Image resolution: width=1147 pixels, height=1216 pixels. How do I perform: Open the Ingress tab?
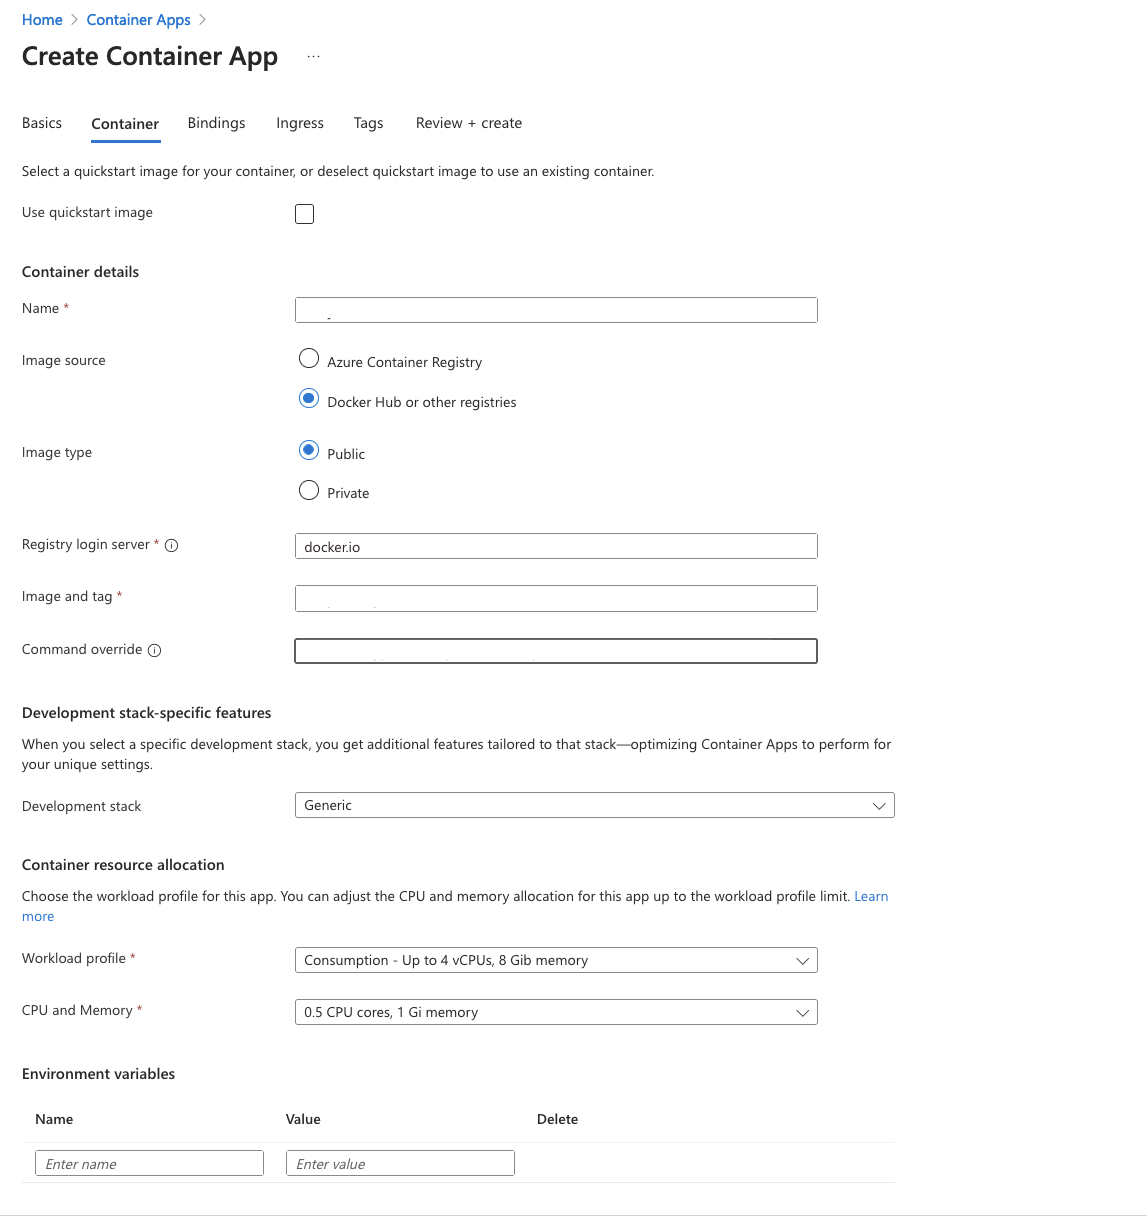pyautogui.click(x=299, y=123)
